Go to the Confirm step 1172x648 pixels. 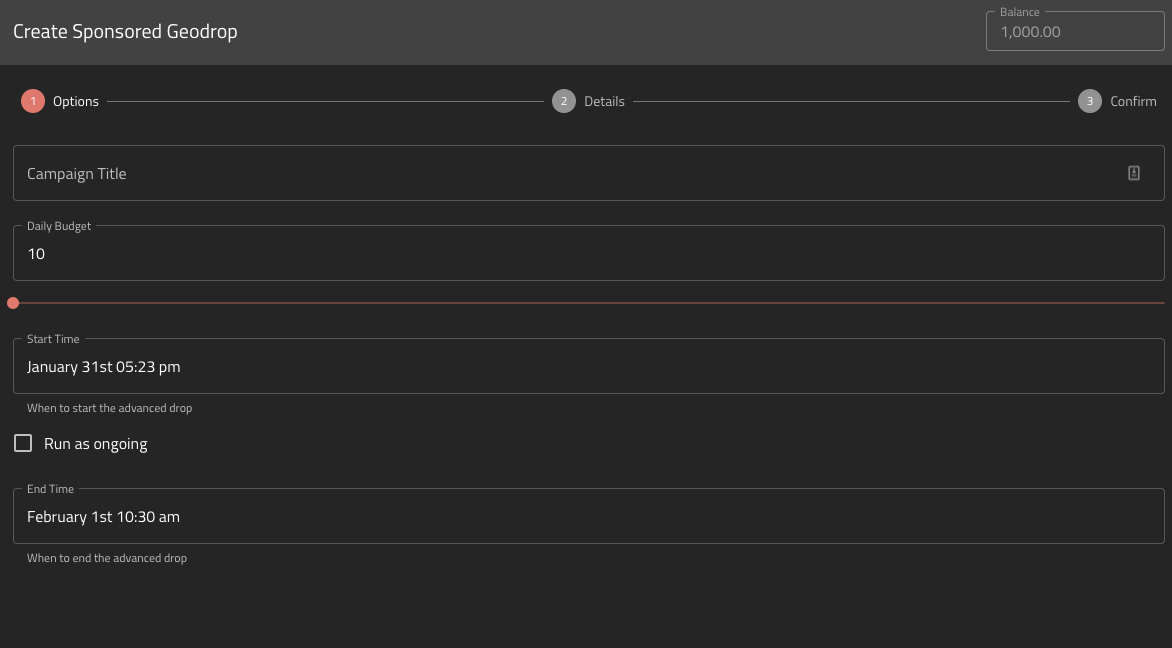click(x=1133, y=101)
